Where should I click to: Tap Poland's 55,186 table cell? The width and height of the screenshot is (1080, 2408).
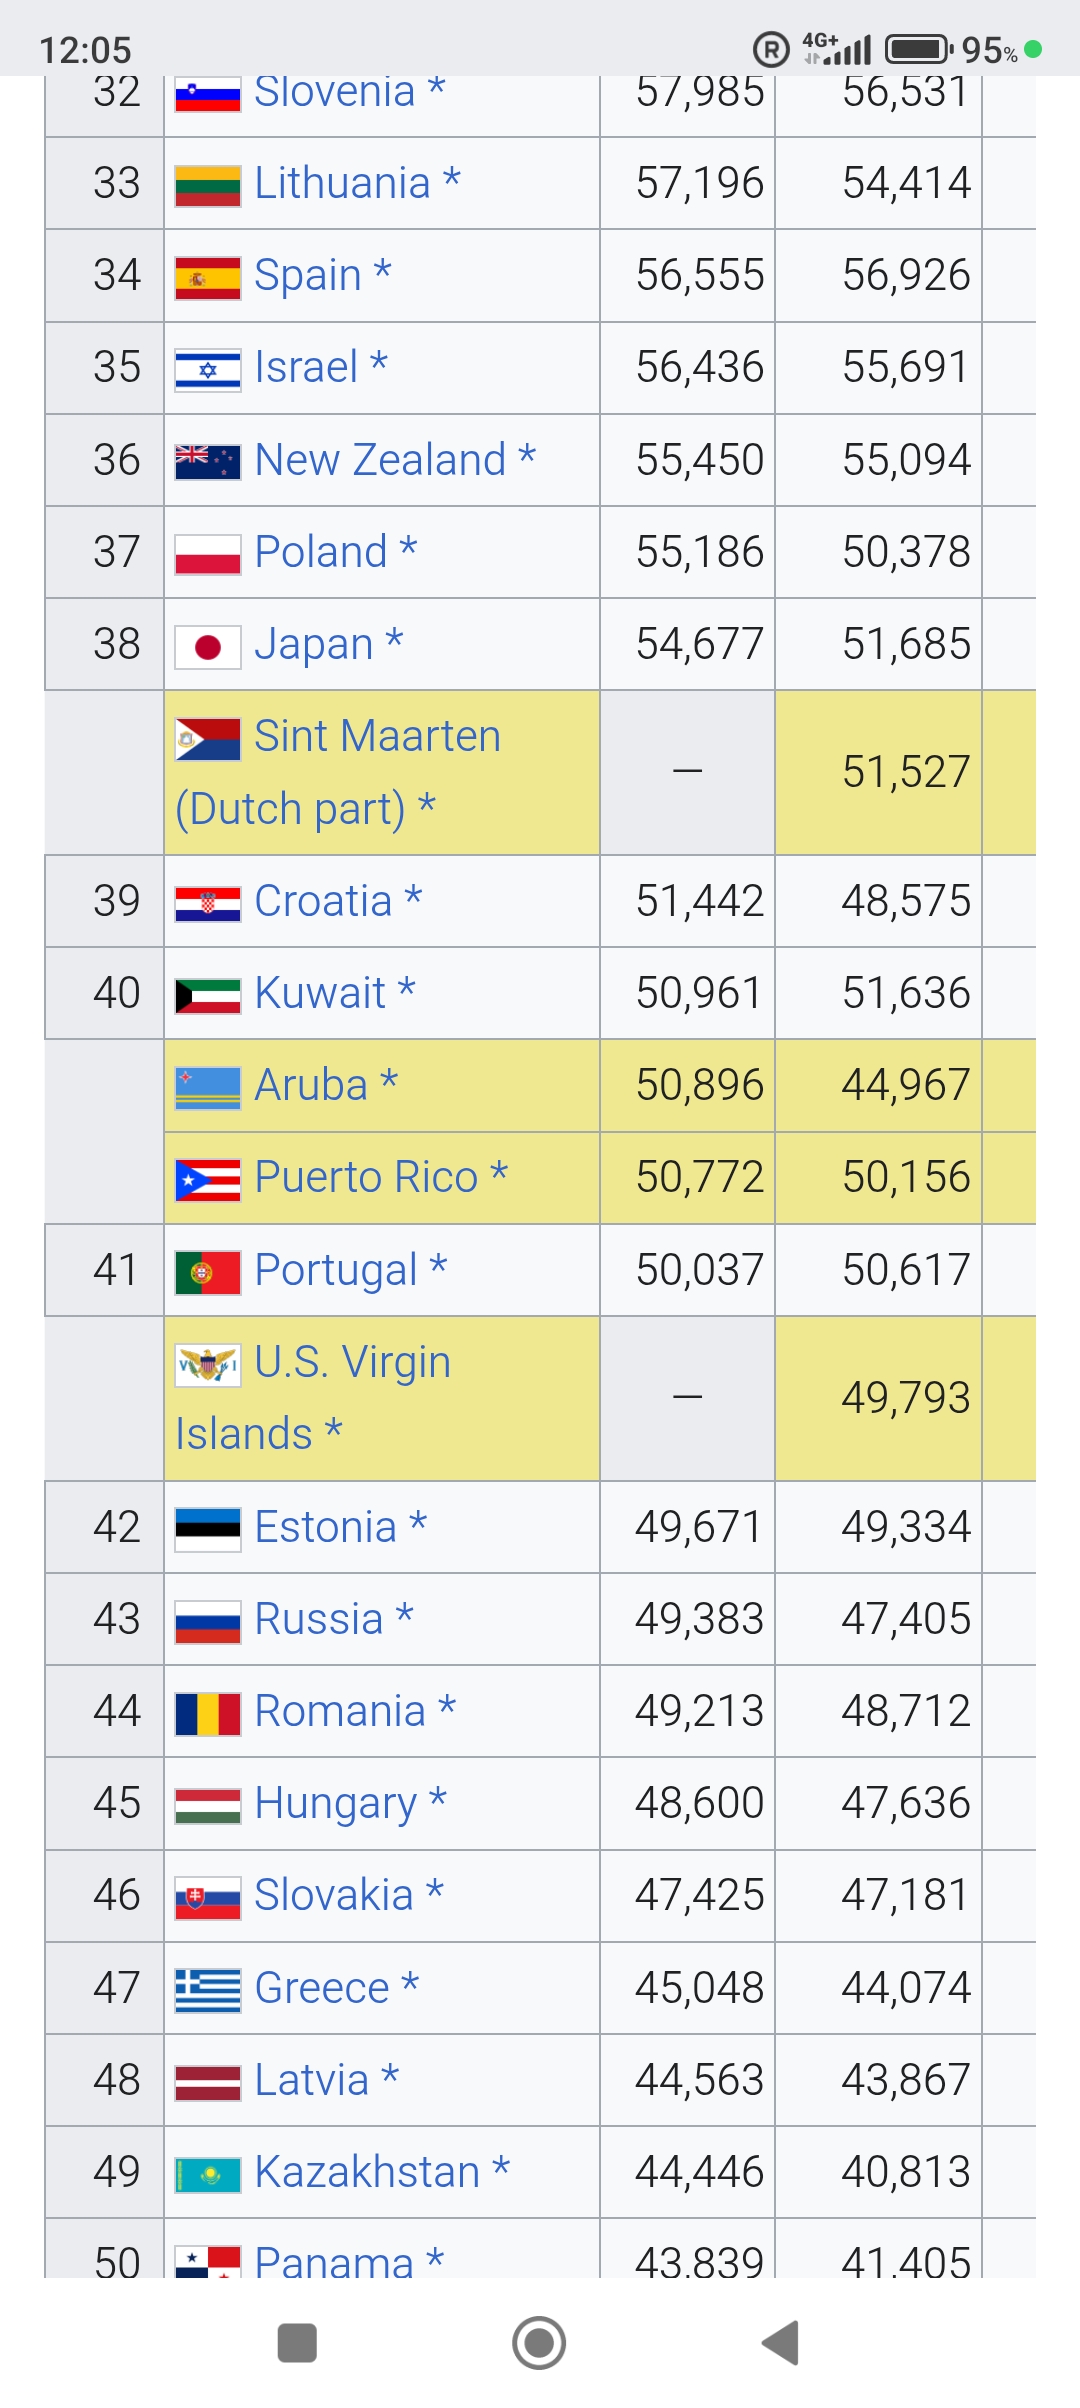click(x=699, y=552)
